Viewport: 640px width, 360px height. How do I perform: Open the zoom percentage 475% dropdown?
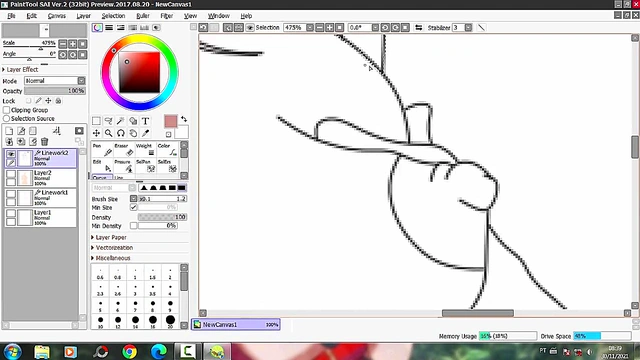click(310, 27)
